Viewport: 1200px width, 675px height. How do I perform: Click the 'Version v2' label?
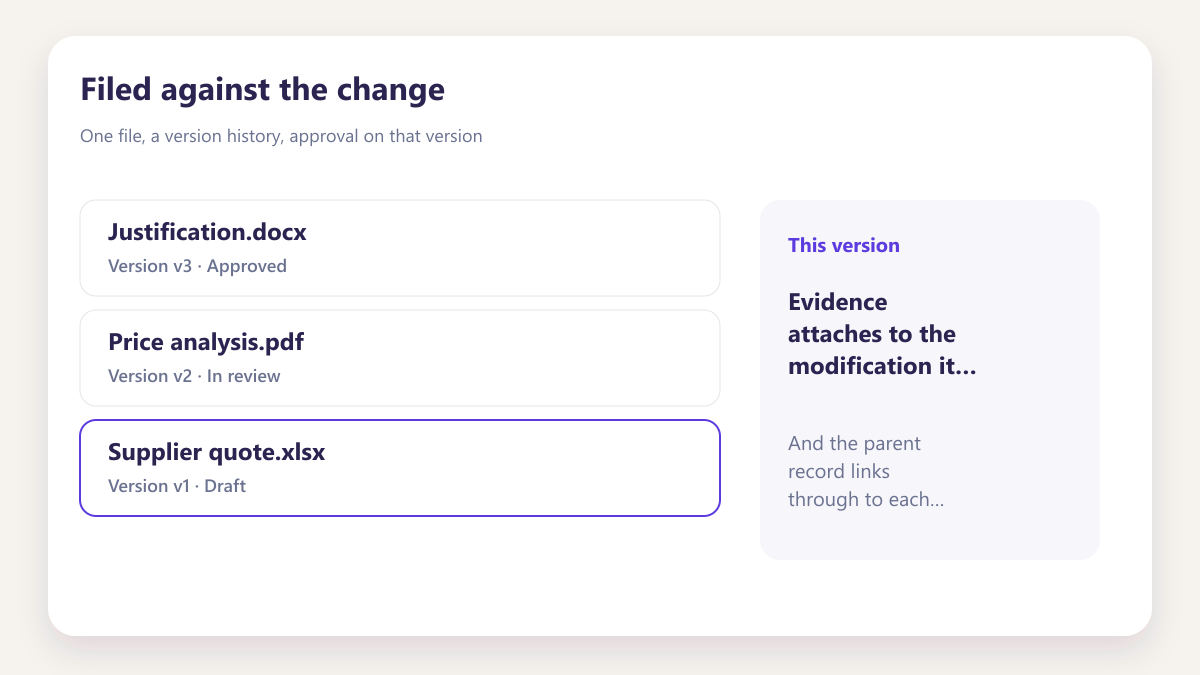(150, 376)
